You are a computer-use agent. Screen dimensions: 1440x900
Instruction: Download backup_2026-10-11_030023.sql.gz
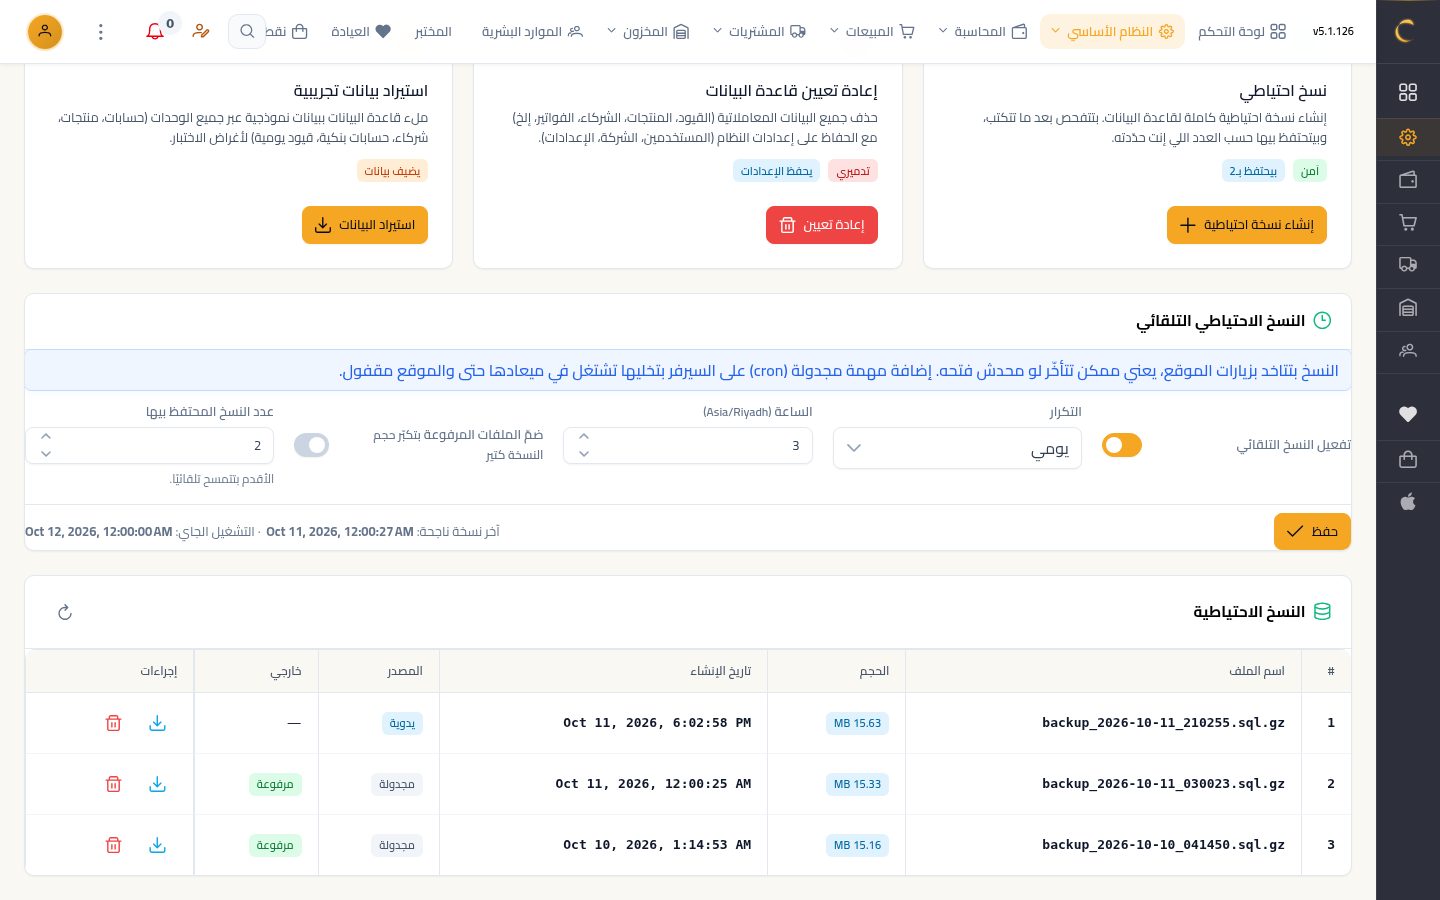[x=157, y=784]
